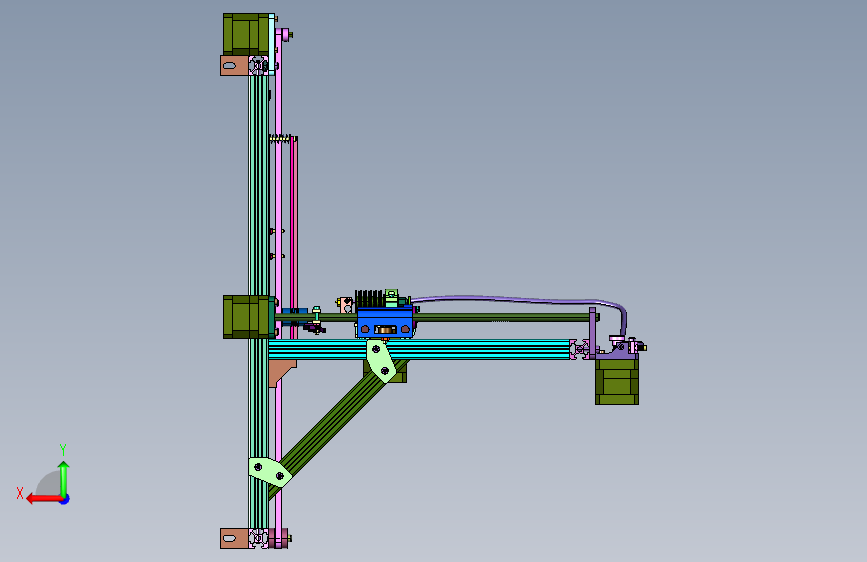Select the upper light green gusset plate near the carriage
Screen dimensions: 867x562
(x=381, y=361)
